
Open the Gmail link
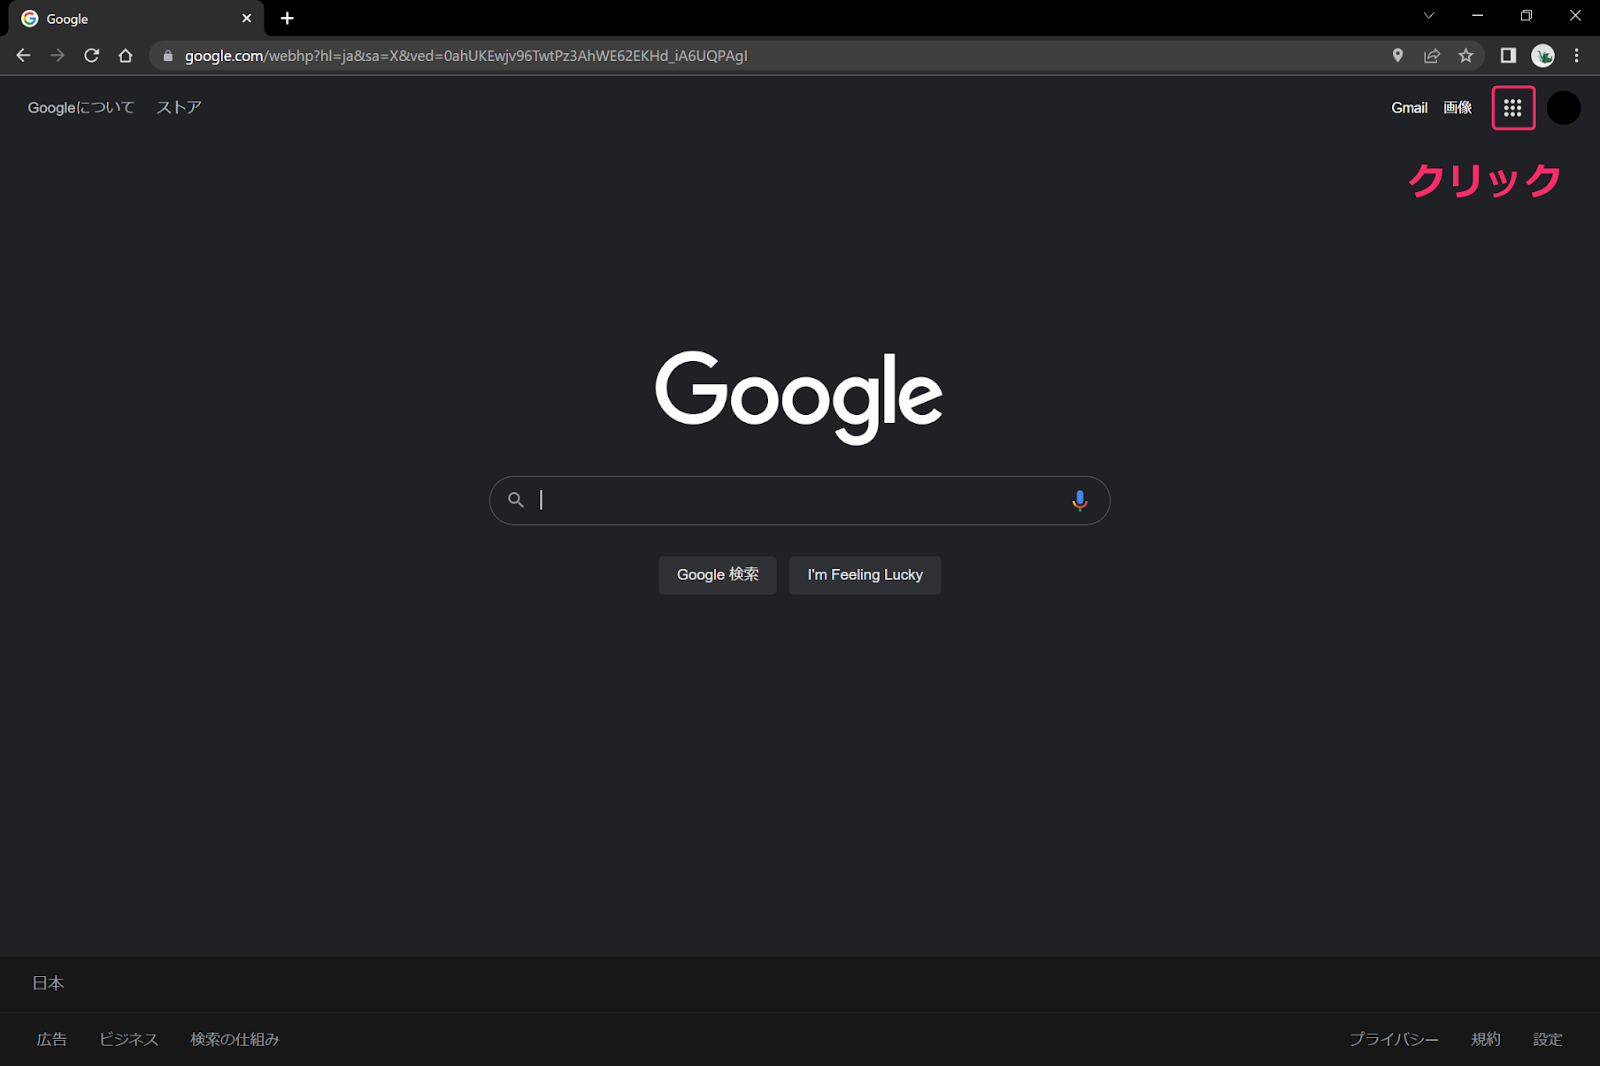point(1409,108)
